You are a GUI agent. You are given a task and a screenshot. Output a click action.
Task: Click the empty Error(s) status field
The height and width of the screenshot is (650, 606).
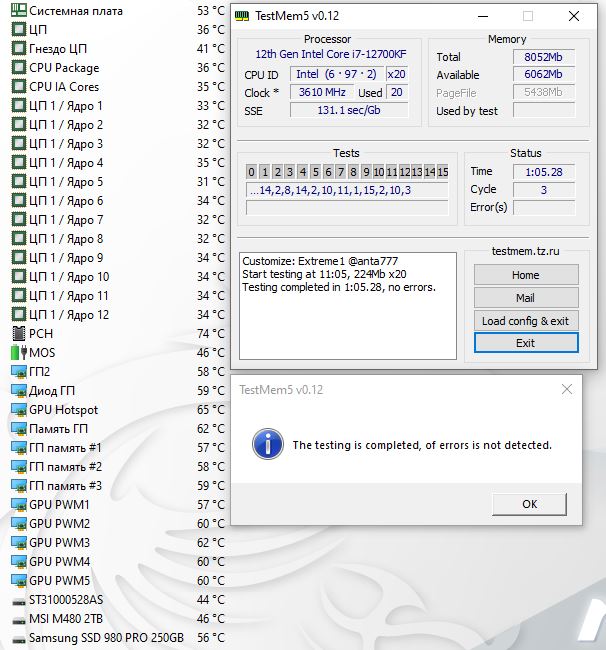click(544, 207)
